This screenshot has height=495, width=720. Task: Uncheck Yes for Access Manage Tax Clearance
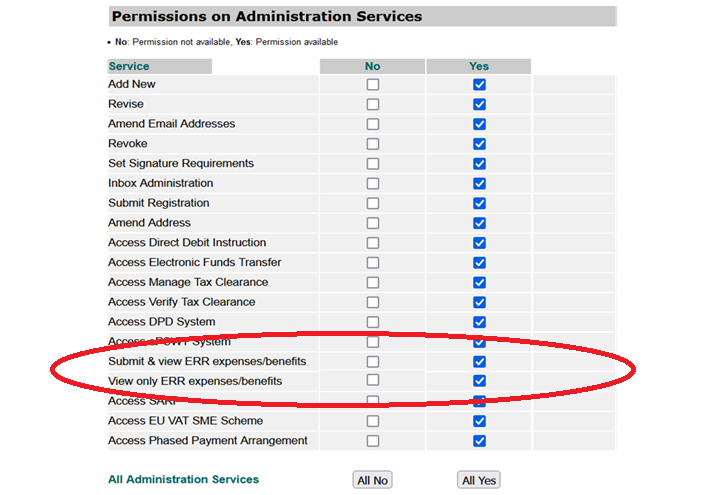[479, 282]
